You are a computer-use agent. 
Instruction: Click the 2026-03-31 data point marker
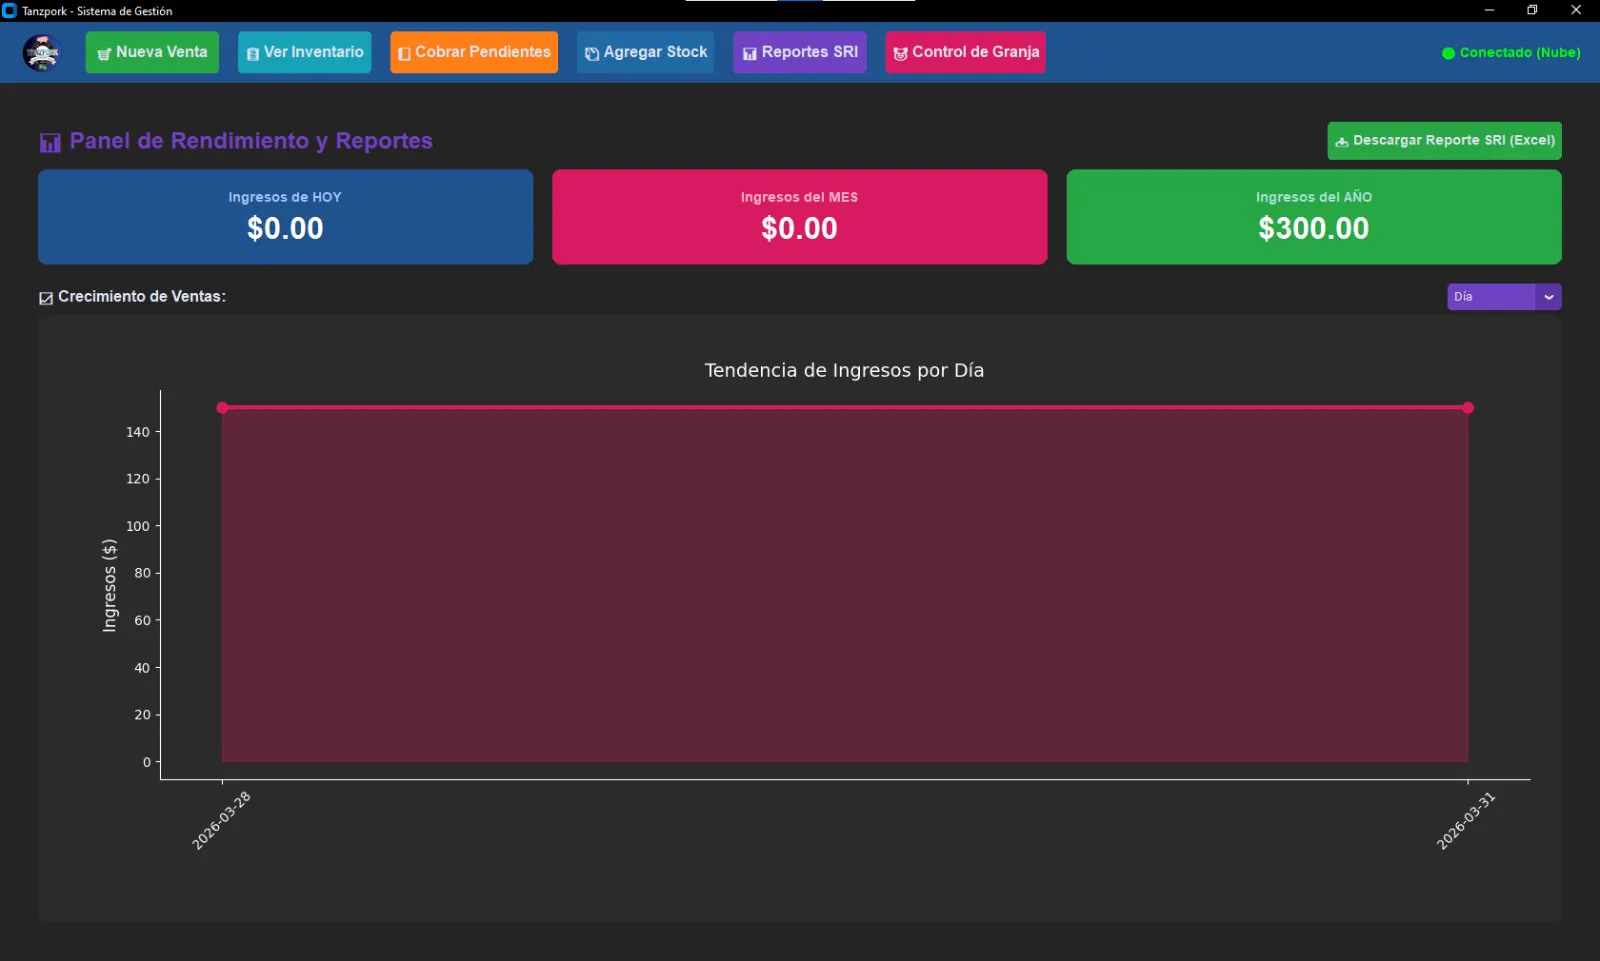(x=1468, y=407)
